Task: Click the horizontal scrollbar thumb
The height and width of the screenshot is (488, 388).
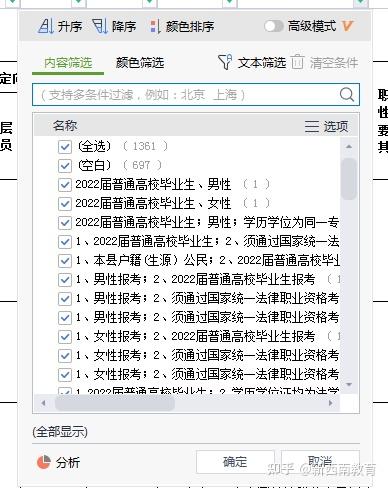Action: [115, 403]
